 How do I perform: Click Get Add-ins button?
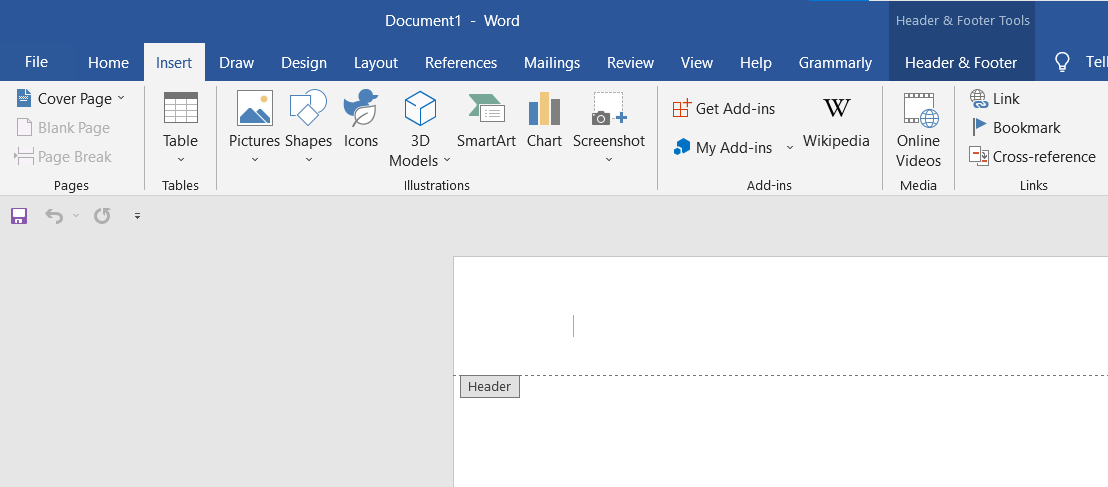(x=724, y=108)
